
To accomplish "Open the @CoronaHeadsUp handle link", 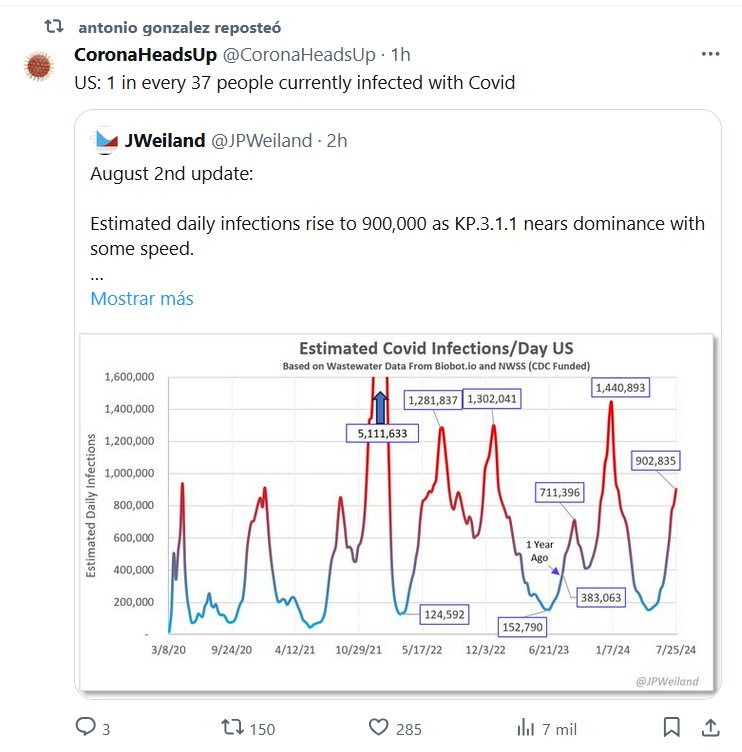I will [x=297, y=54].
